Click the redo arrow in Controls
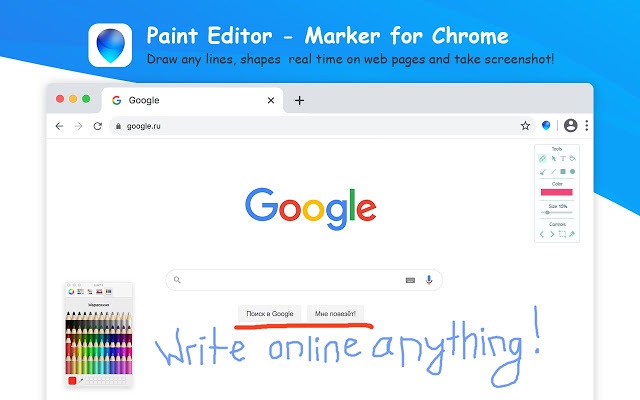The image size is (640, 400). pyautogui.click(x=552, y=234)
